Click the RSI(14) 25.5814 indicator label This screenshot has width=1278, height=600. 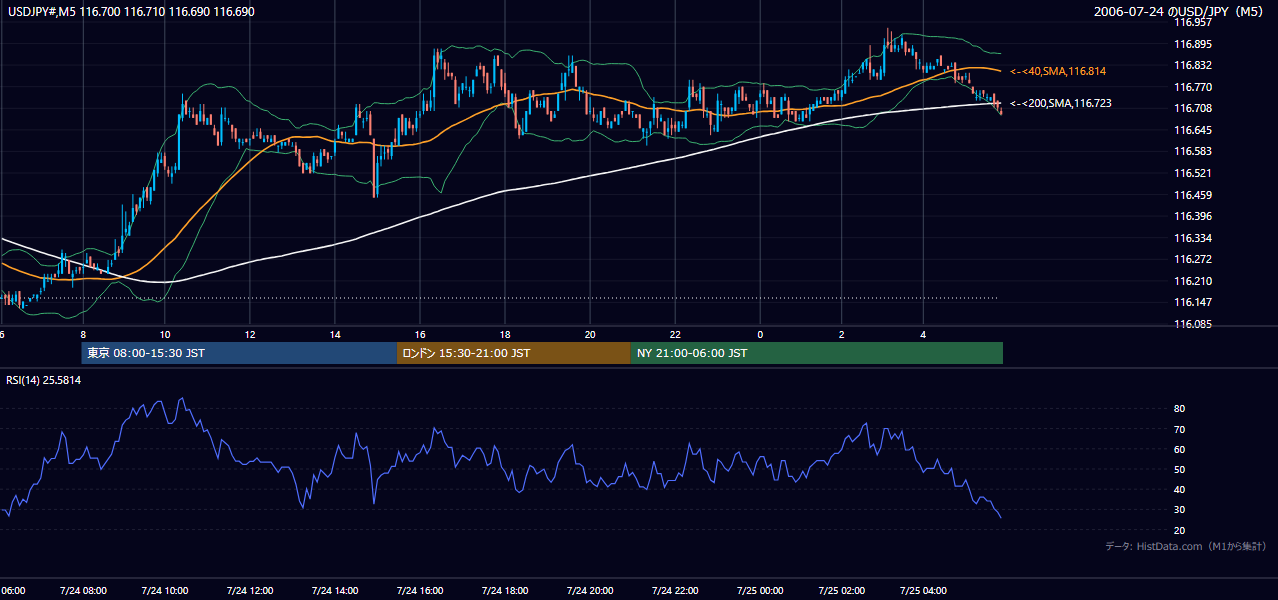pyautogui.click(x=44, y=380)
